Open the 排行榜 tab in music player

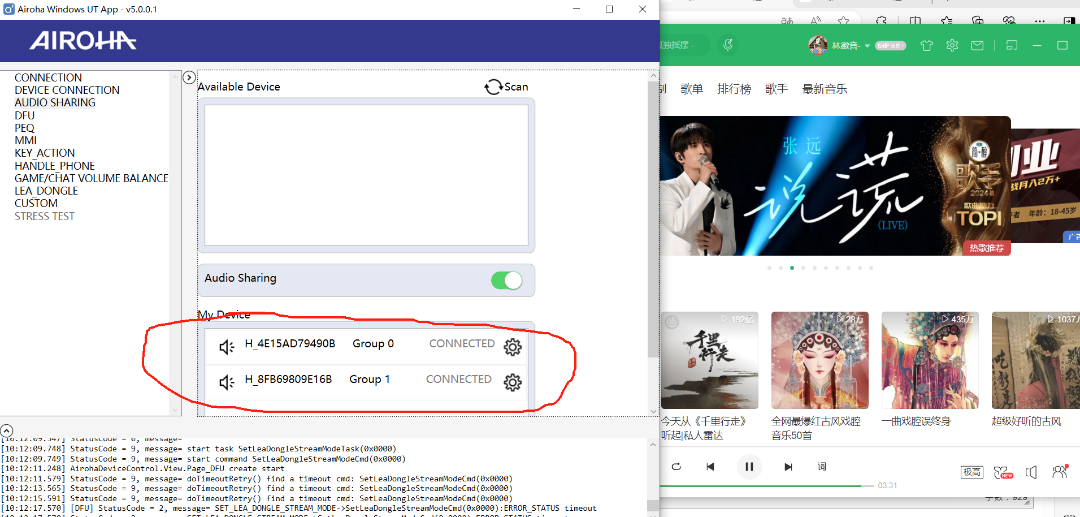[734, 89]
